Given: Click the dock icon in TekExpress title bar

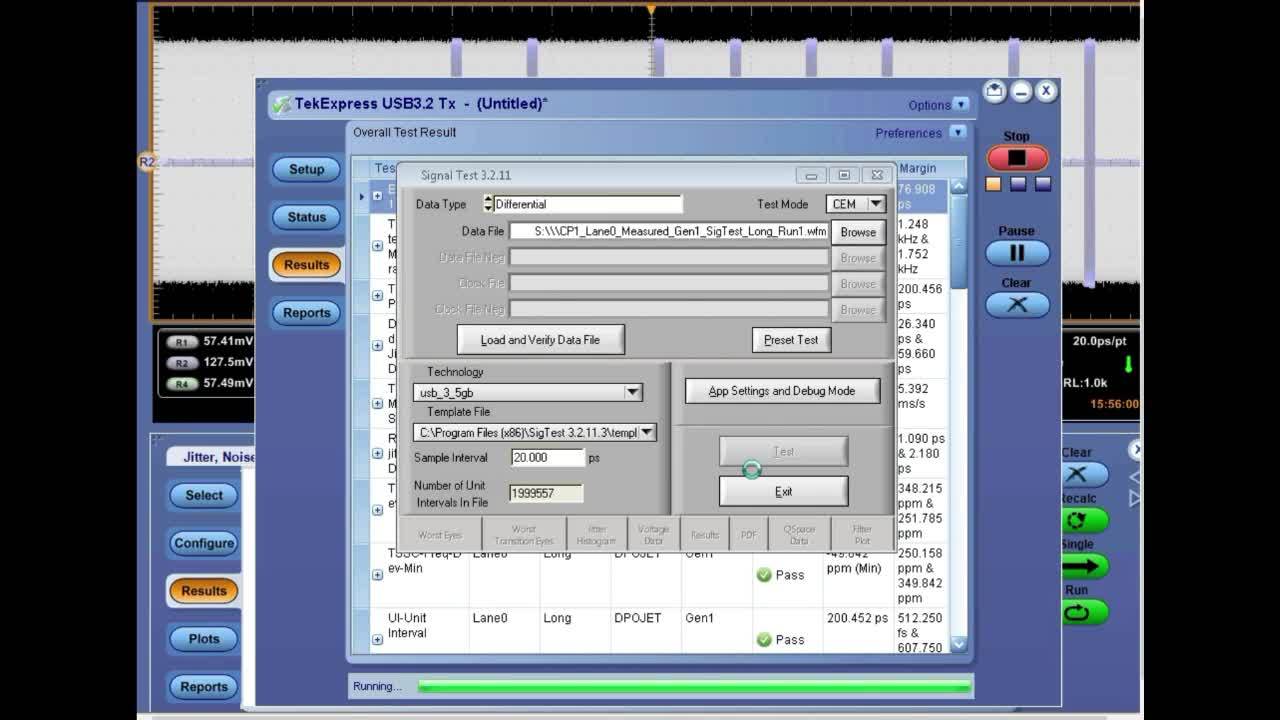Looking at the screenshot, I should (x=994, y=91).
